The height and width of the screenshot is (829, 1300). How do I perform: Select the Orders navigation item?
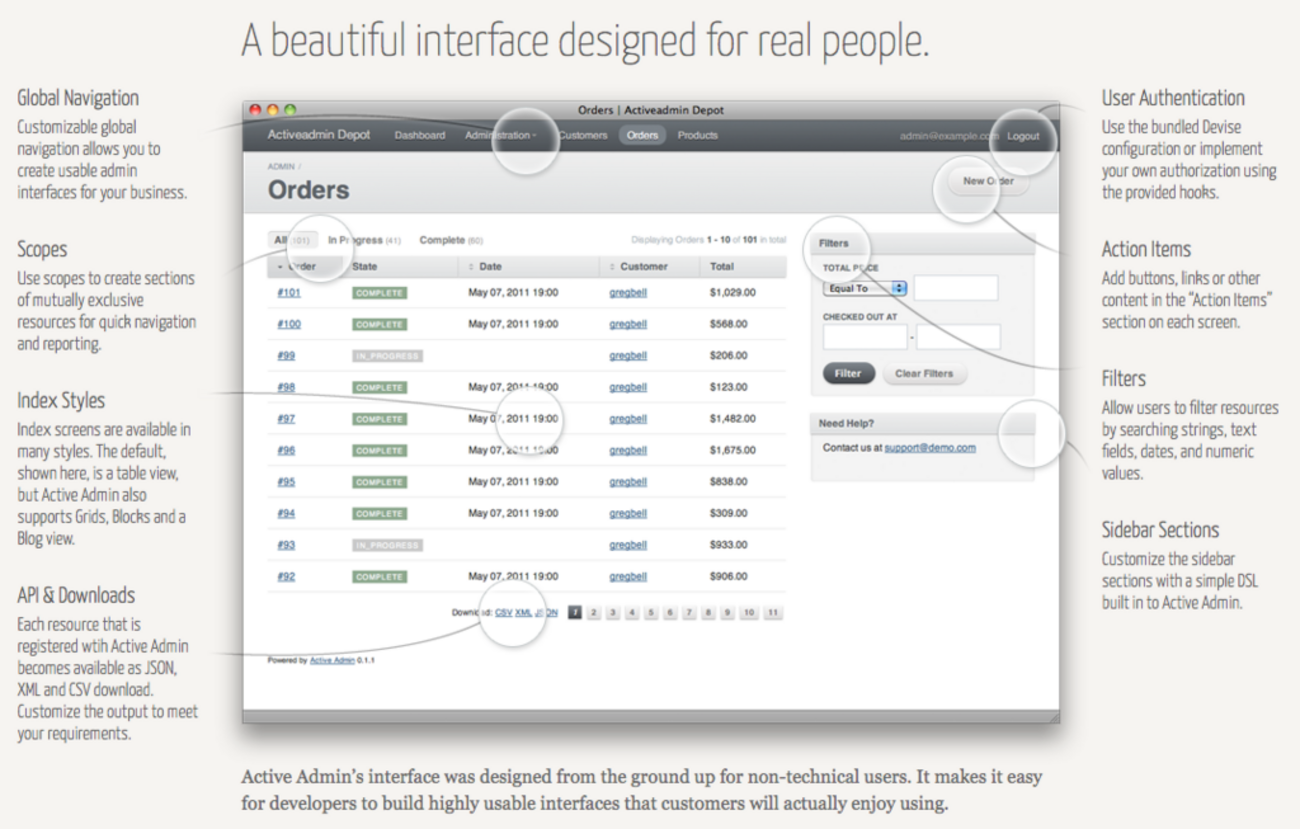pyautogui.click(x=642, y=135)
